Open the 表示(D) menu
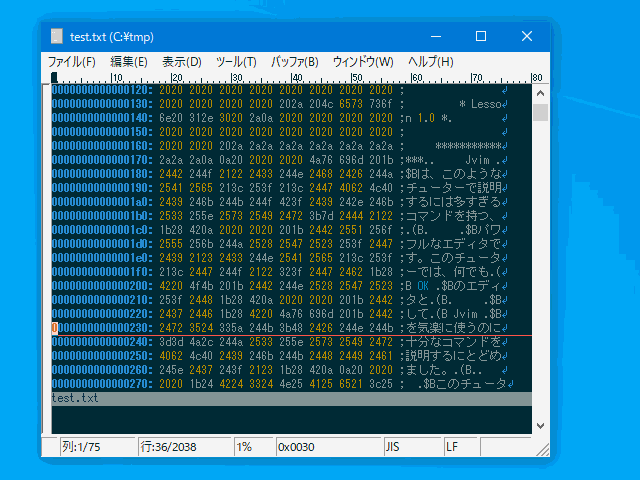Image resolution: width=640 pixels, height=480 pixels. point(182,62)
